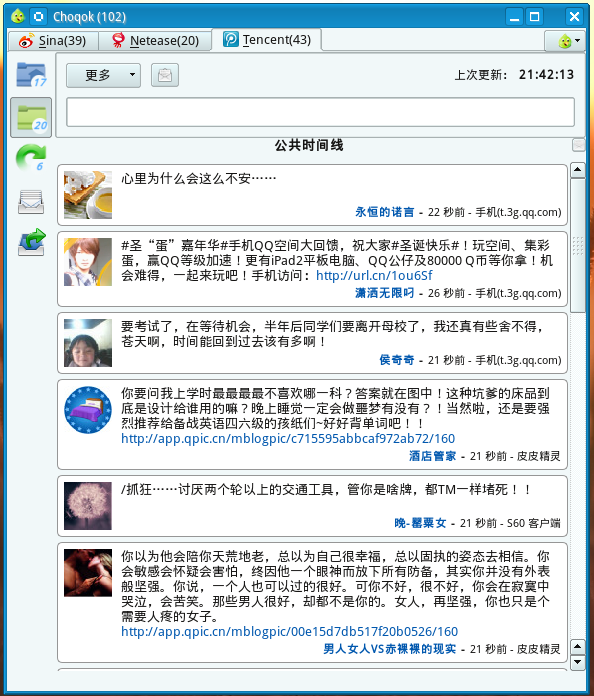Open the home timeline folder with badge 17
Viewport: 594px width, 696px height.
point(31,75)
